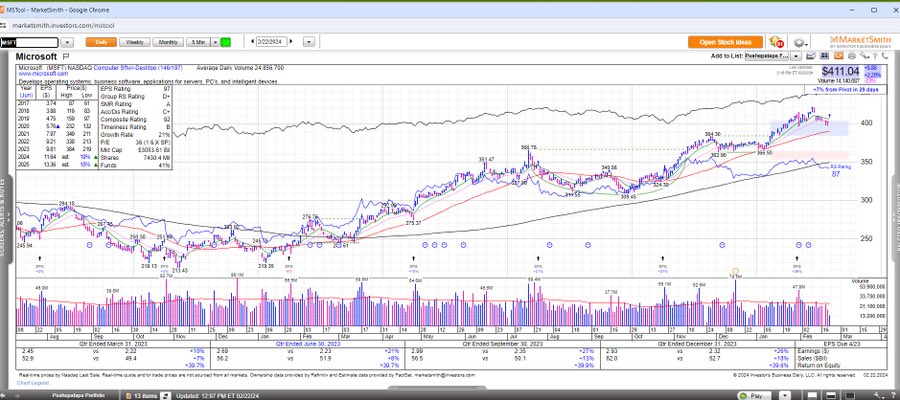Click the Return on Equity label

tap(817, 365)
